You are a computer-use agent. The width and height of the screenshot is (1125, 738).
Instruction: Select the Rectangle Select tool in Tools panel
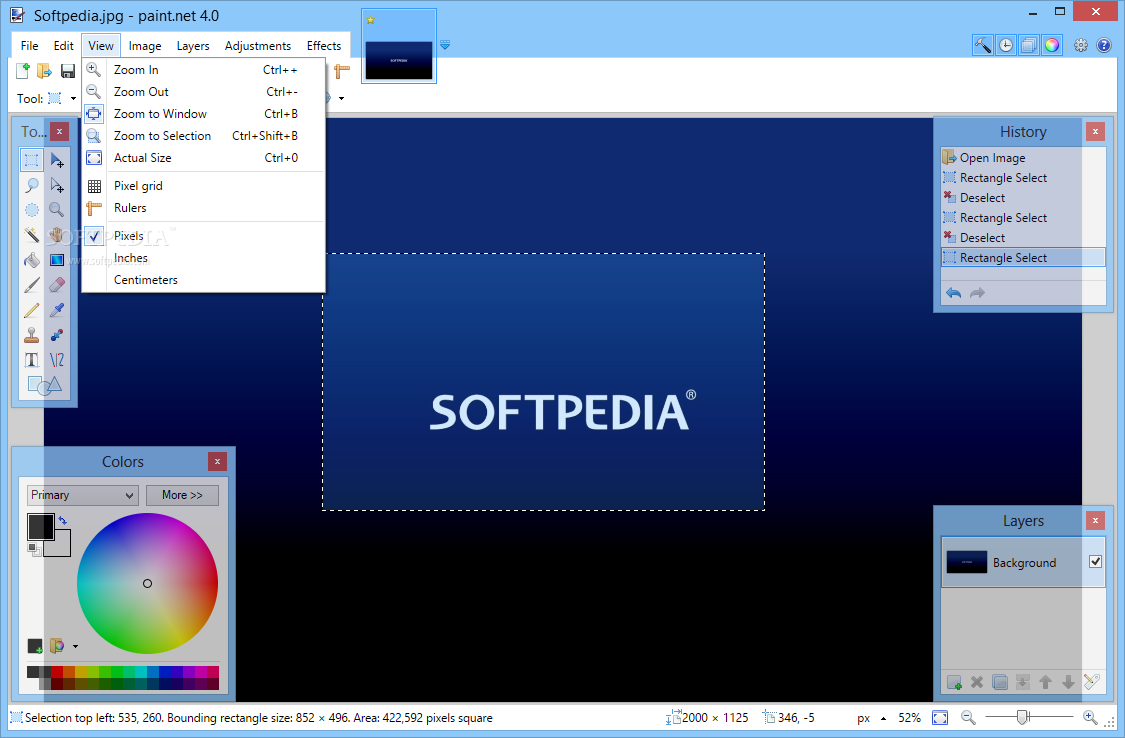pos(32,159)
